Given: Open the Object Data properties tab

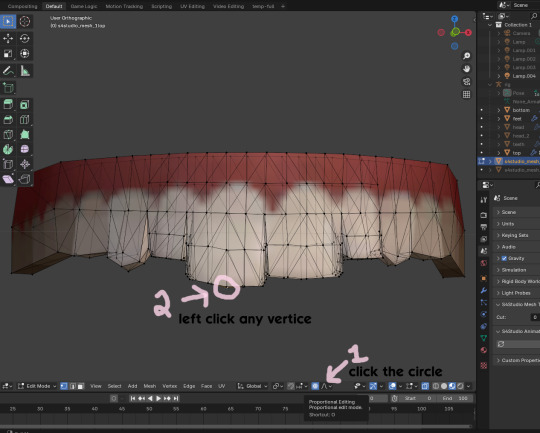Looking at the screenshot, I should (x=484, y=338).
